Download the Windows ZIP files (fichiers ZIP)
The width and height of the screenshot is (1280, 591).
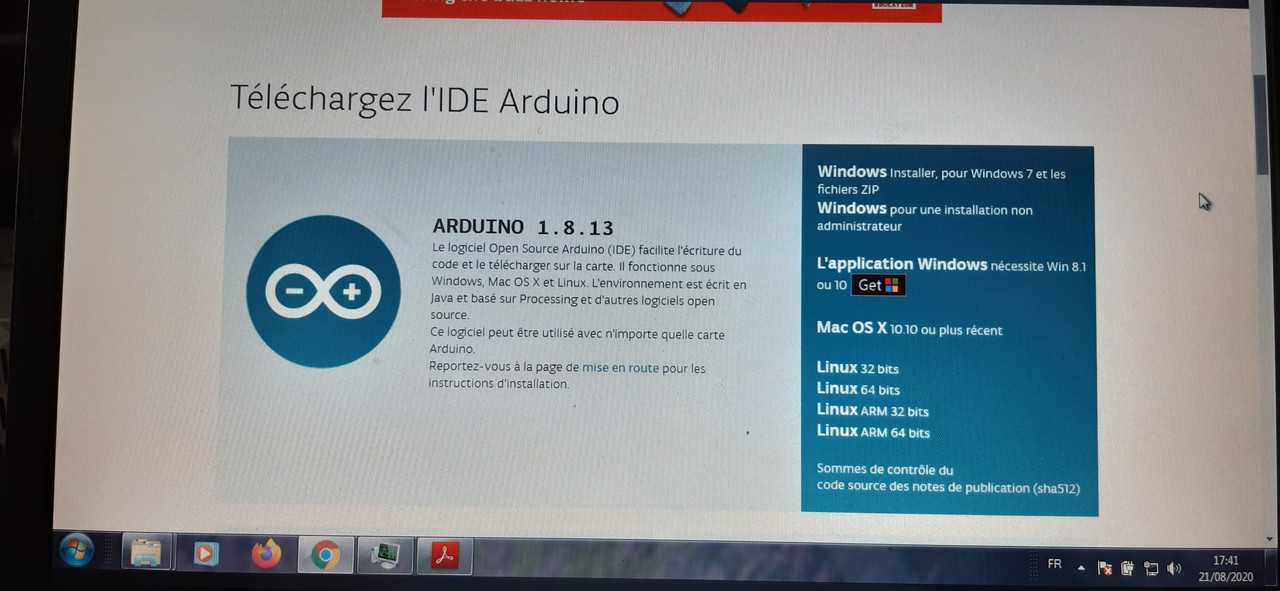848,189
